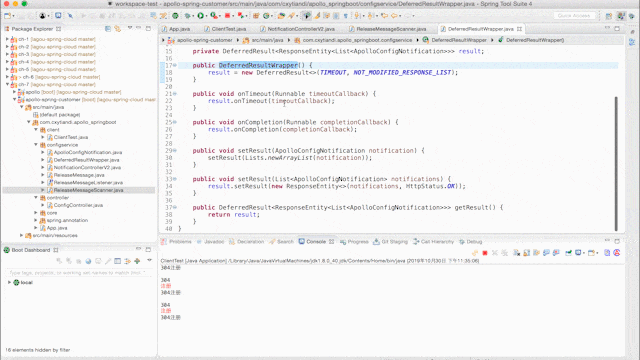Click the Clear Console icon
Screen dimensions: 640x360
(517, 253)
